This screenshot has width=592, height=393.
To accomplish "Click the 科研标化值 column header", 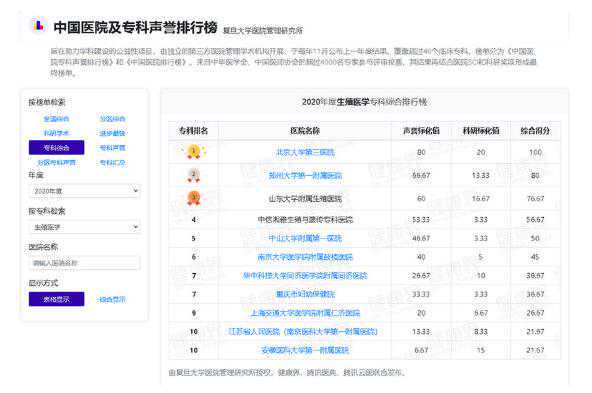I will (481, 131).
